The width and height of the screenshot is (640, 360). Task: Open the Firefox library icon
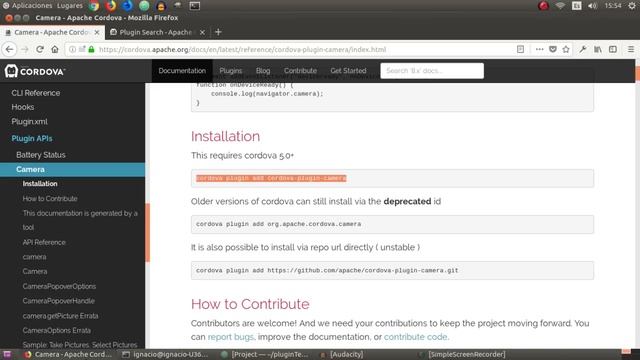[x=598, y=49]
